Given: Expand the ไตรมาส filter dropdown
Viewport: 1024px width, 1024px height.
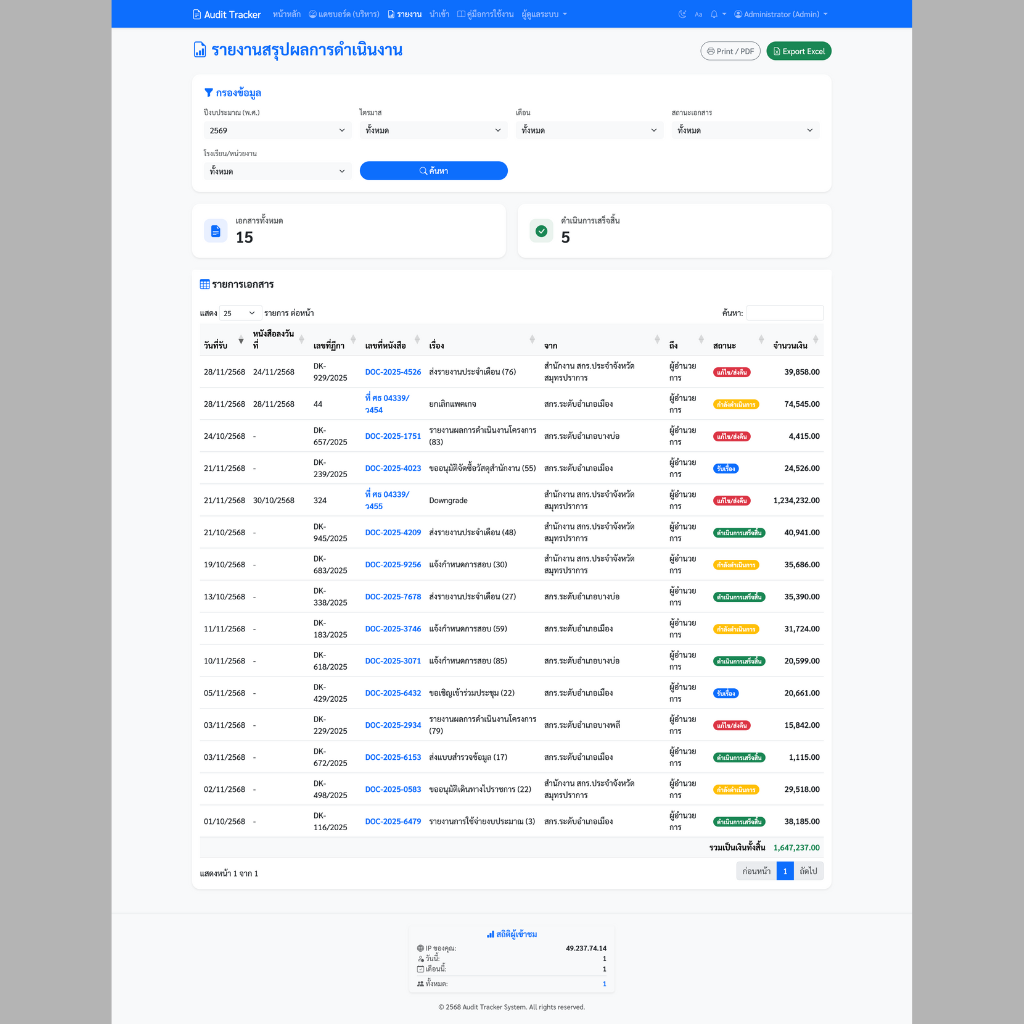Looking at the screenshot, I should pyautogui.click(x=433, y=130).
